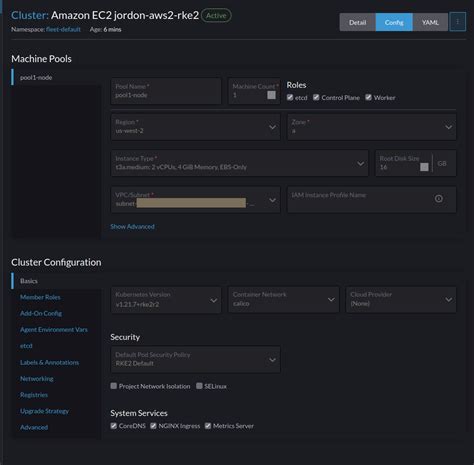Toggle the Metrics Server checkbox

[x=208, y=426]
